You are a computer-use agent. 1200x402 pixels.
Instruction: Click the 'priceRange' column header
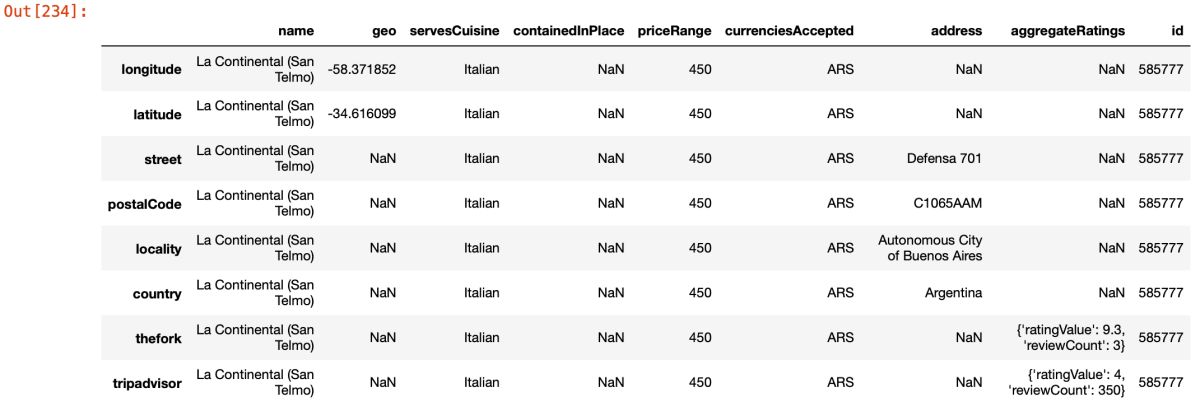coord(674,31)
